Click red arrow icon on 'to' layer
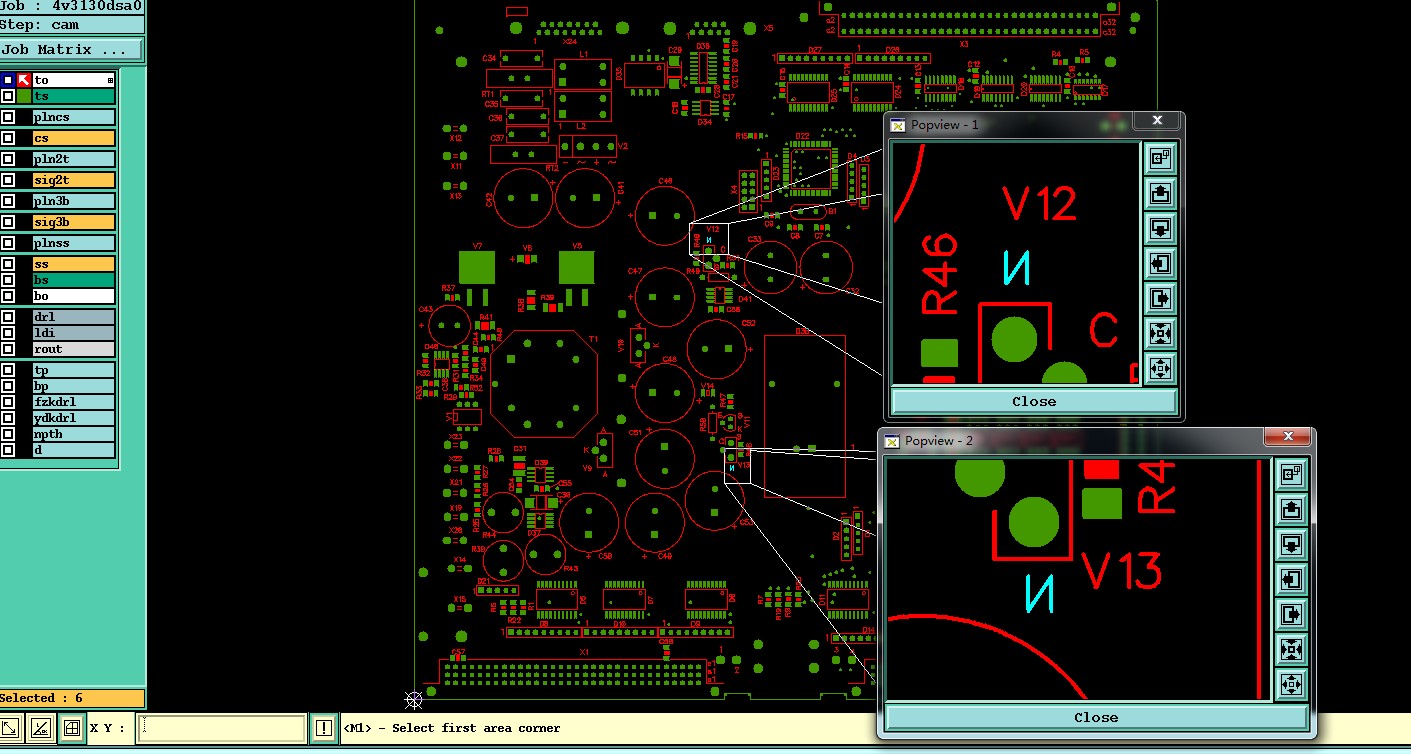 (x=23, y=80)
